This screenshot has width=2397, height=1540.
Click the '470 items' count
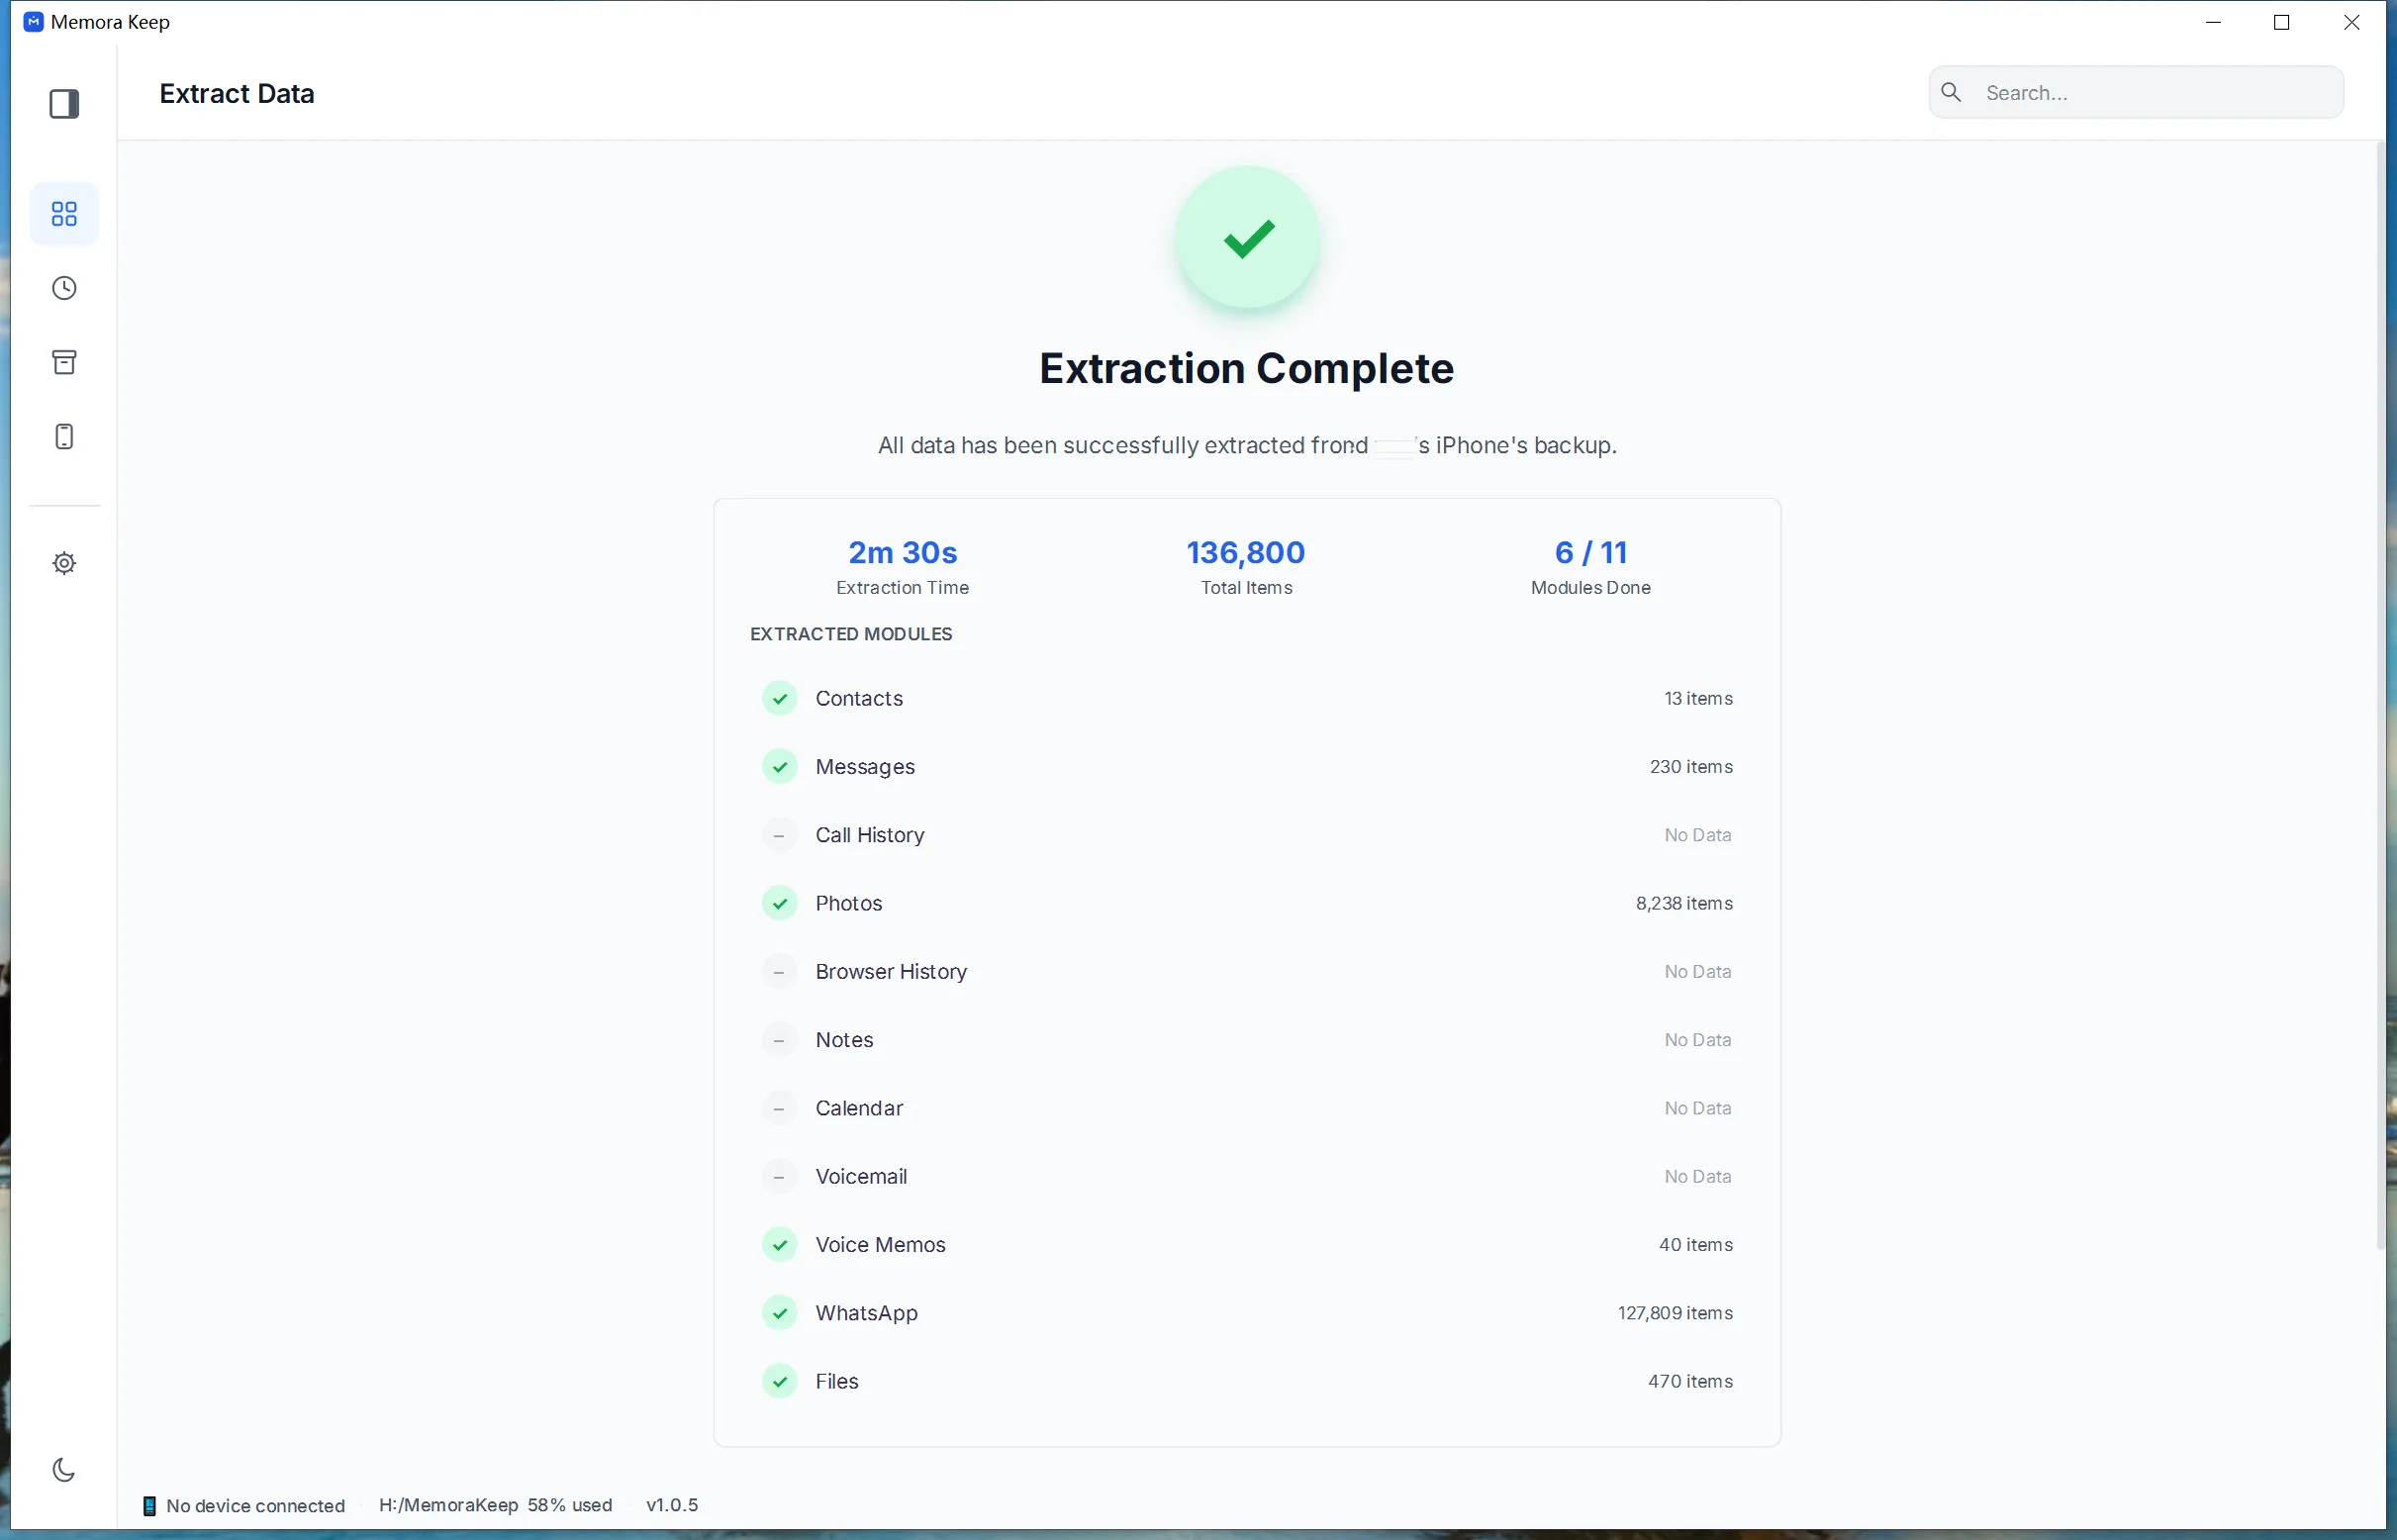[x=1690, y=1381]
